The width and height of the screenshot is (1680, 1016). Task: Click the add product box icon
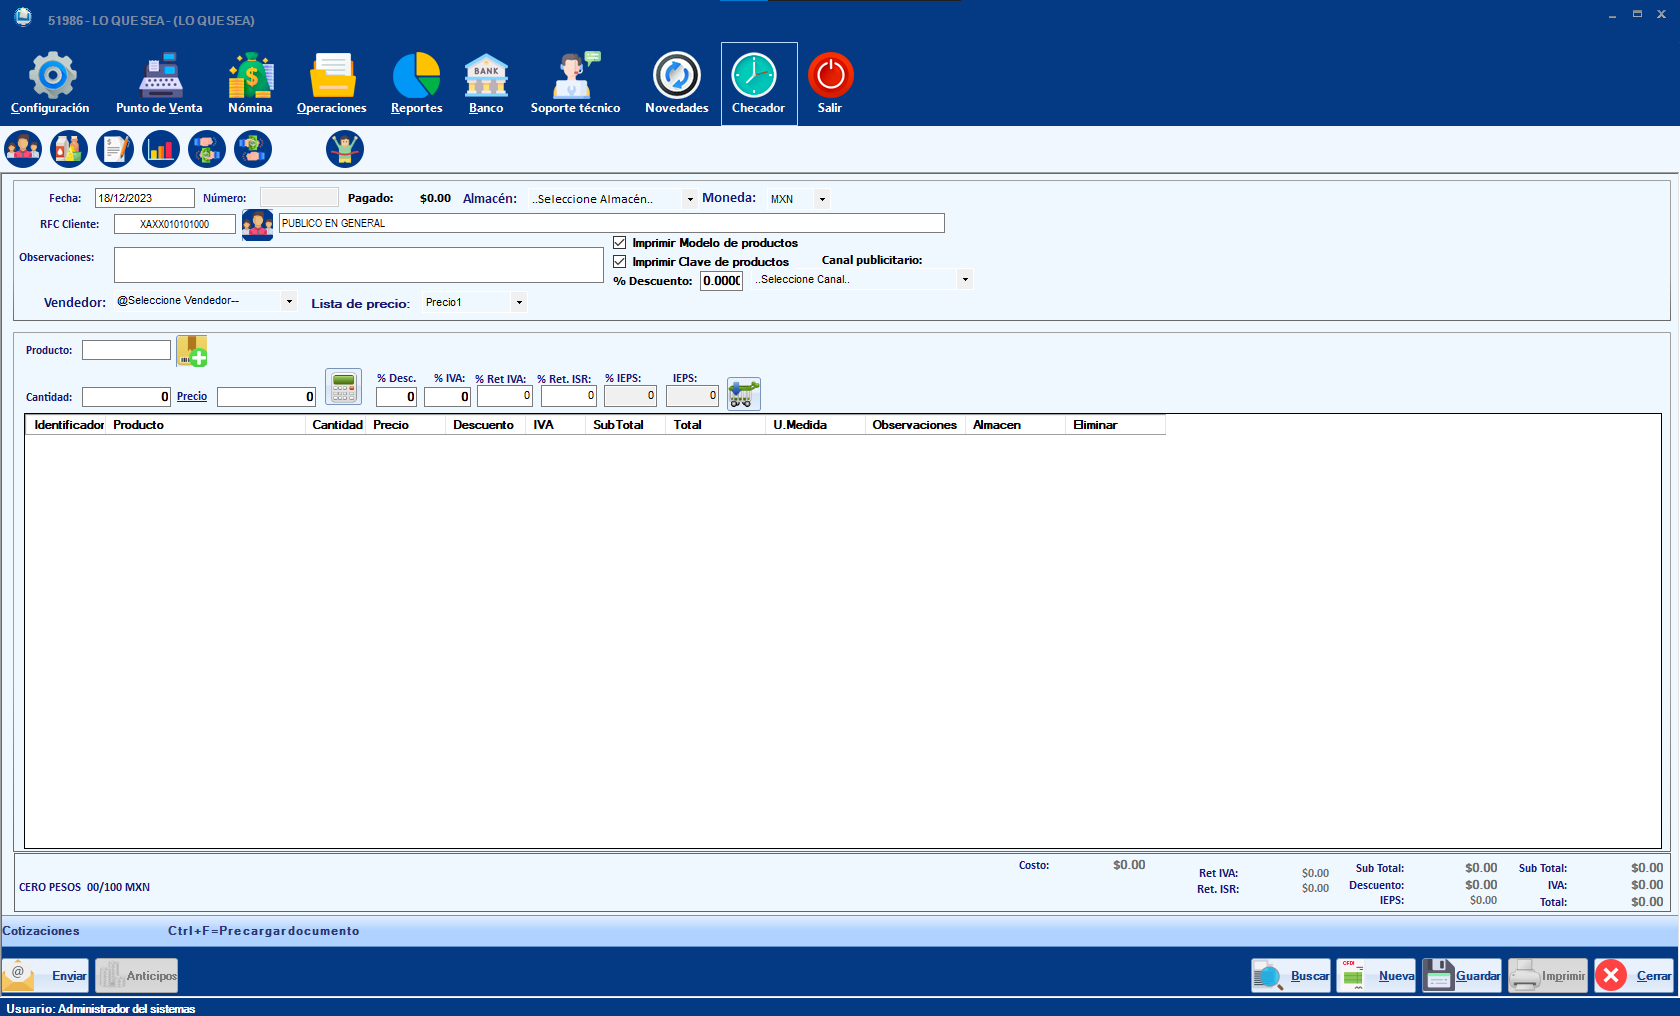[192, 351]
